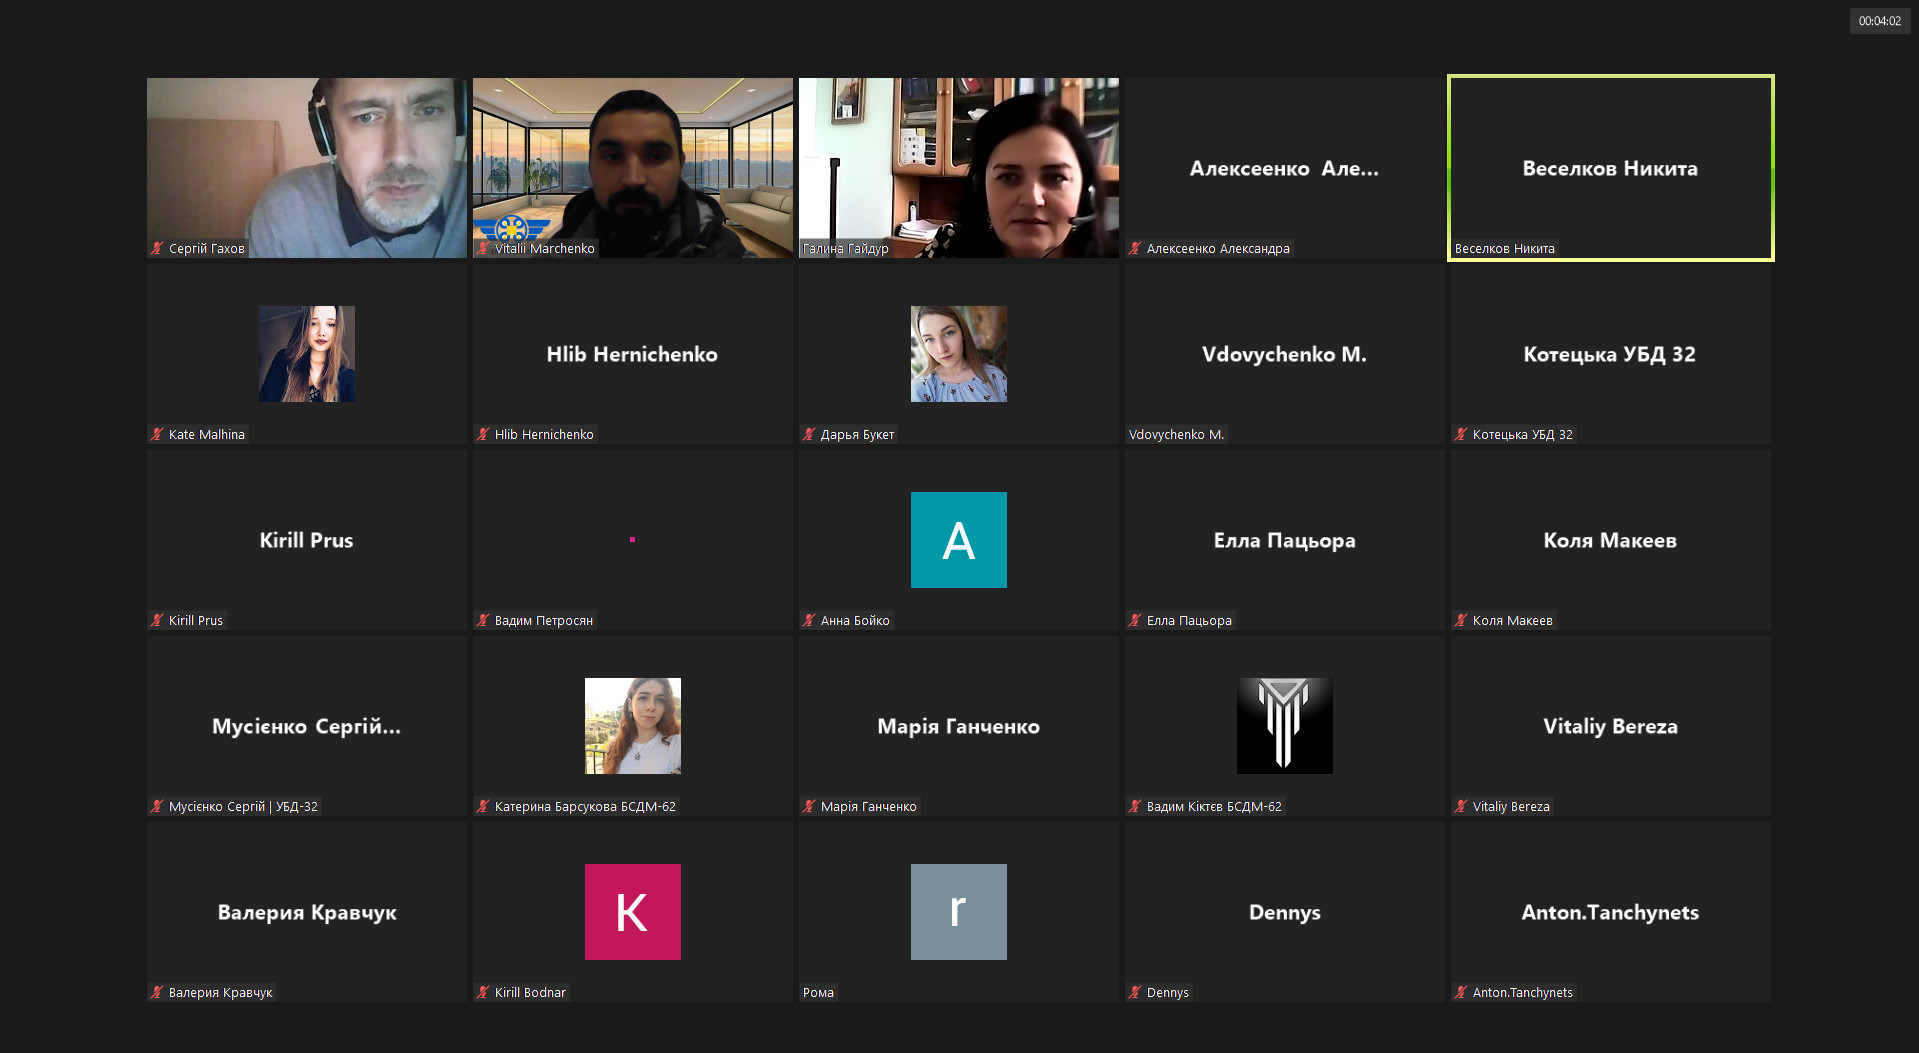
Task: Click muted mic icon beside Алексеенко Александра
Action: pyautogui.click(x=1135, y=248)
